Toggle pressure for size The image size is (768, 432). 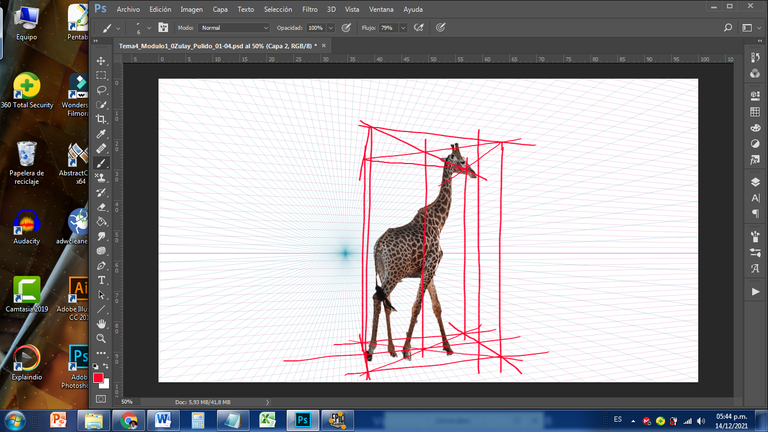tap(440, 28)
